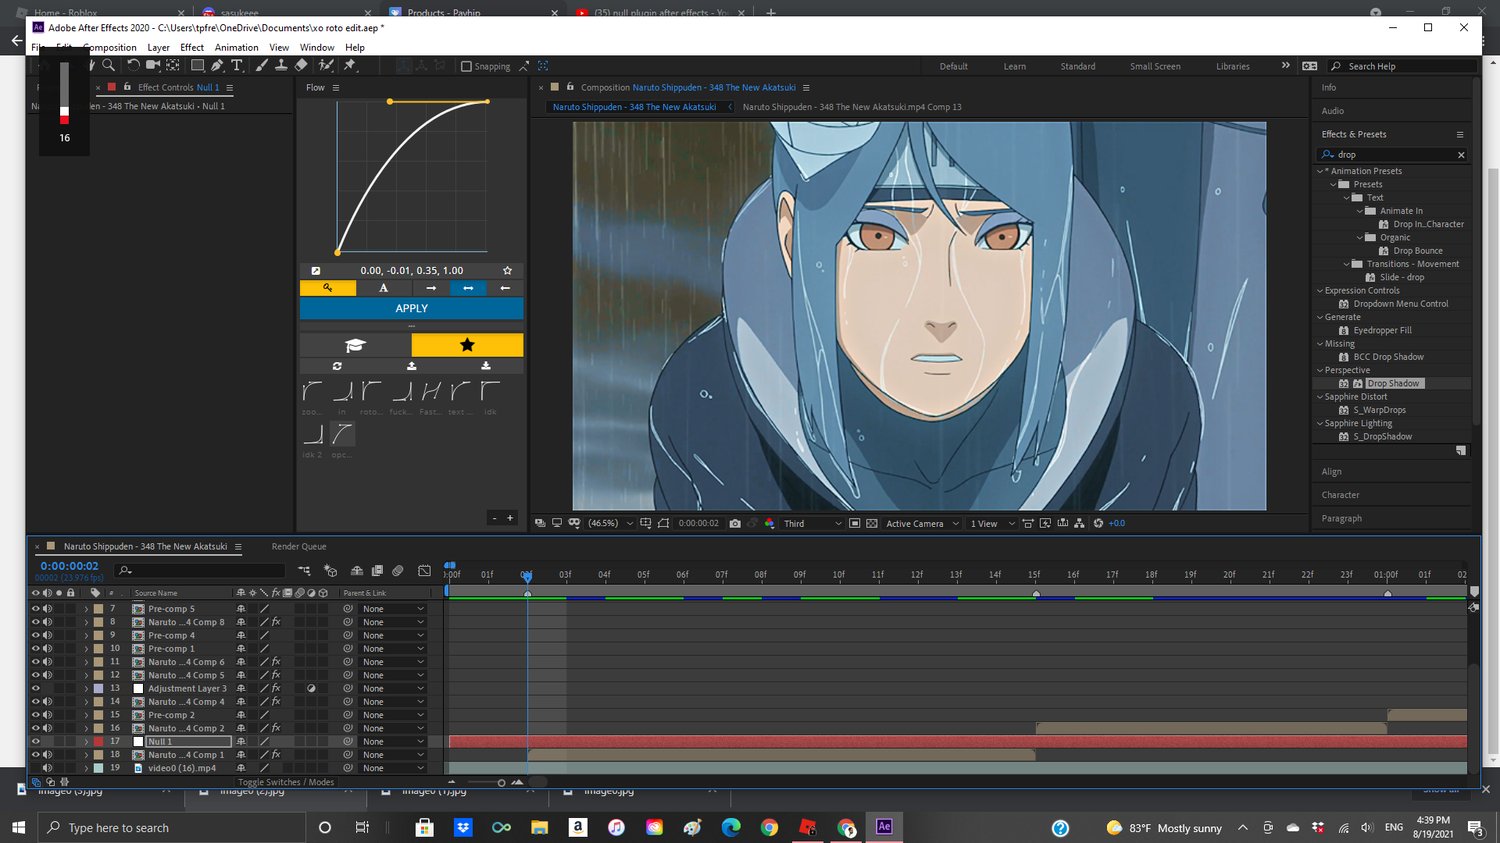The image size is (1500, 843).
Task: Select the Unified Camera tool
Action: point(152,65)
